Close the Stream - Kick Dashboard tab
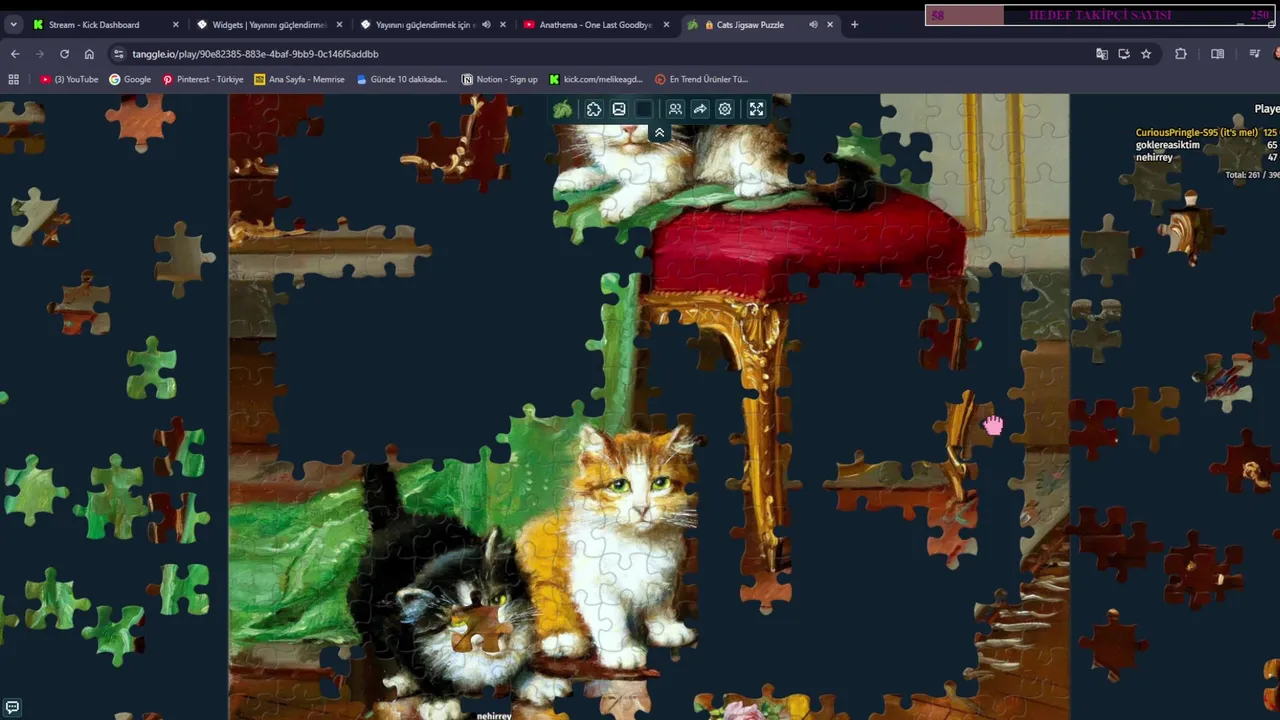Image resolution: width=1280 pixels, height=720 pixels. (176, 24)
